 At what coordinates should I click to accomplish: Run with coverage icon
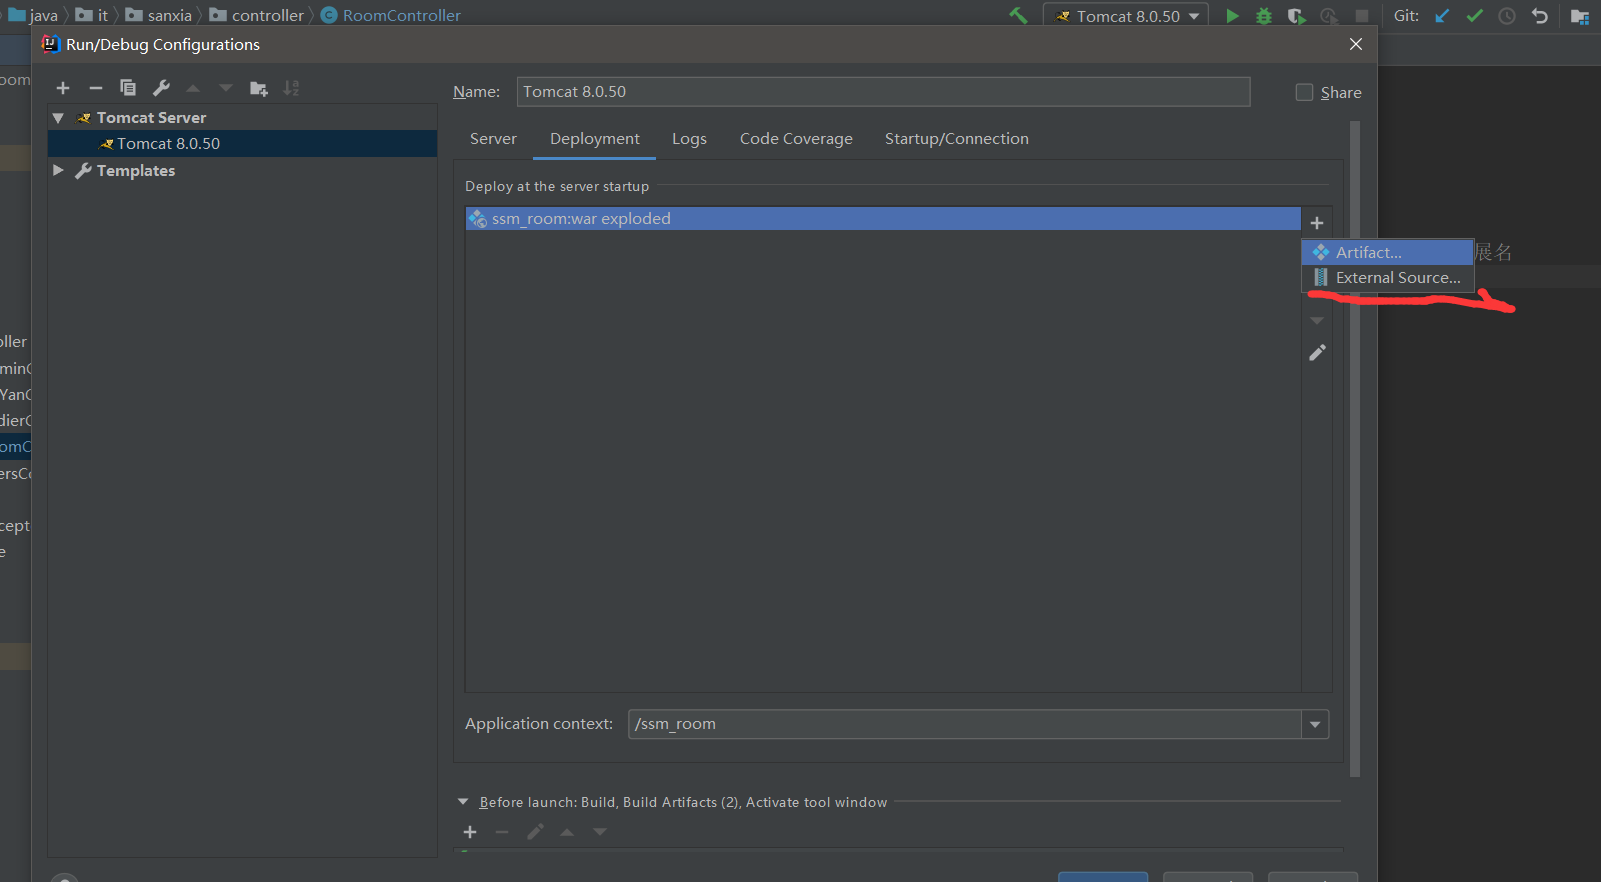click(x=1296, y=16)
